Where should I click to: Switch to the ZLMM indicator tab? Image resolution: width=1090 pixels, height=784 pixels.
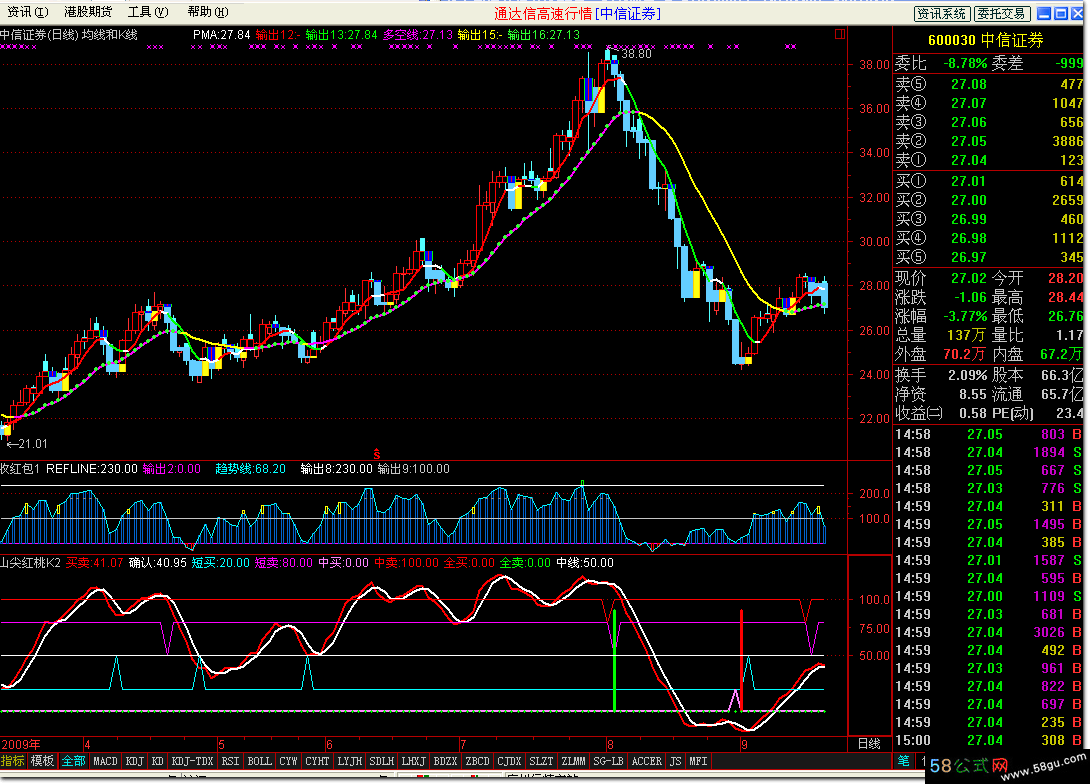pyautogui.click(x=574, y=761)
